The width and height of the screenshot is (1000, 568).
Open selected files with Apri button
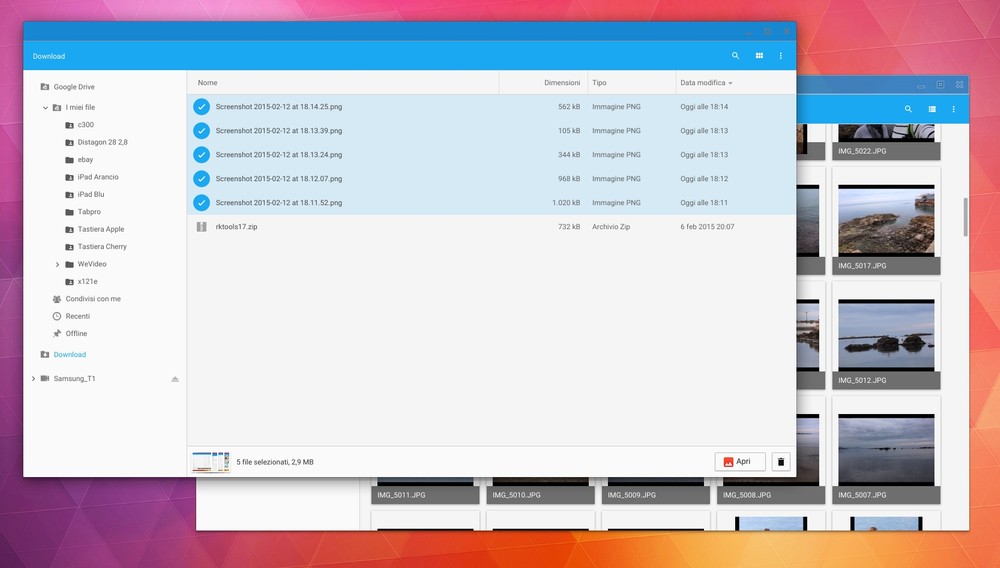click(x=740, y=462)
